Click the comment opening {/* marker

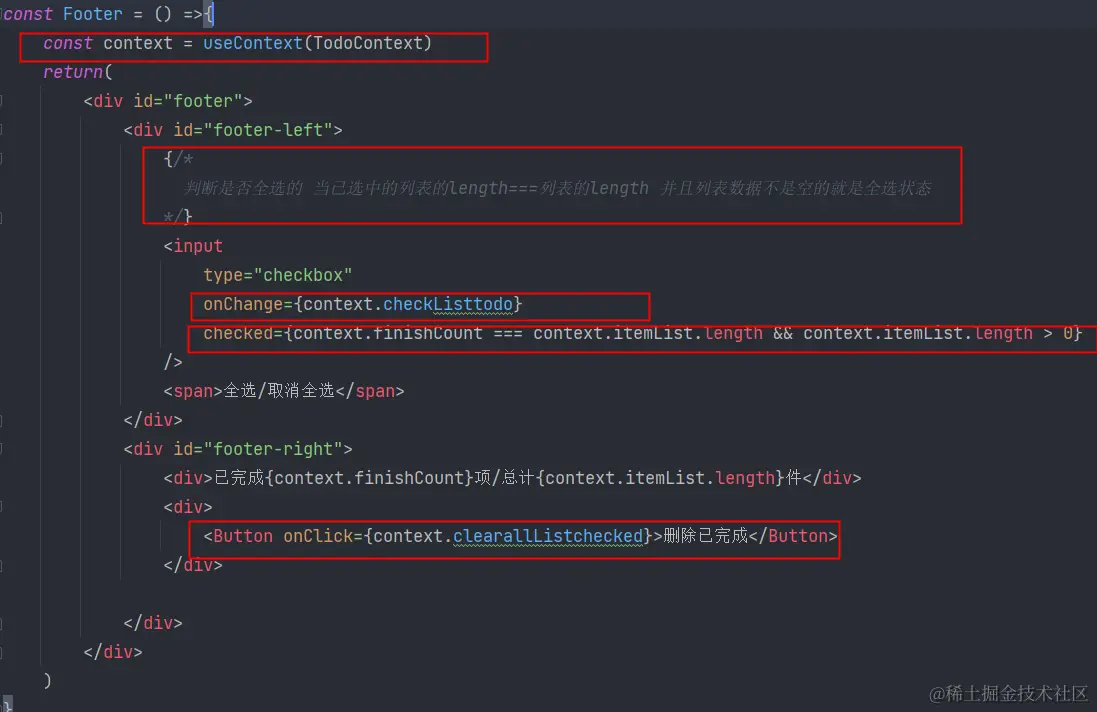[178, 159]
